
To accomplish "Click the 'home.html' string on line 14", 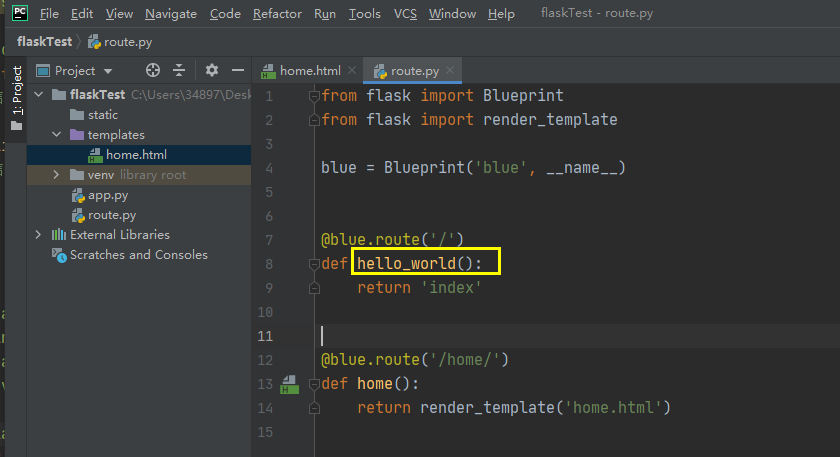I will coord(613,408).
